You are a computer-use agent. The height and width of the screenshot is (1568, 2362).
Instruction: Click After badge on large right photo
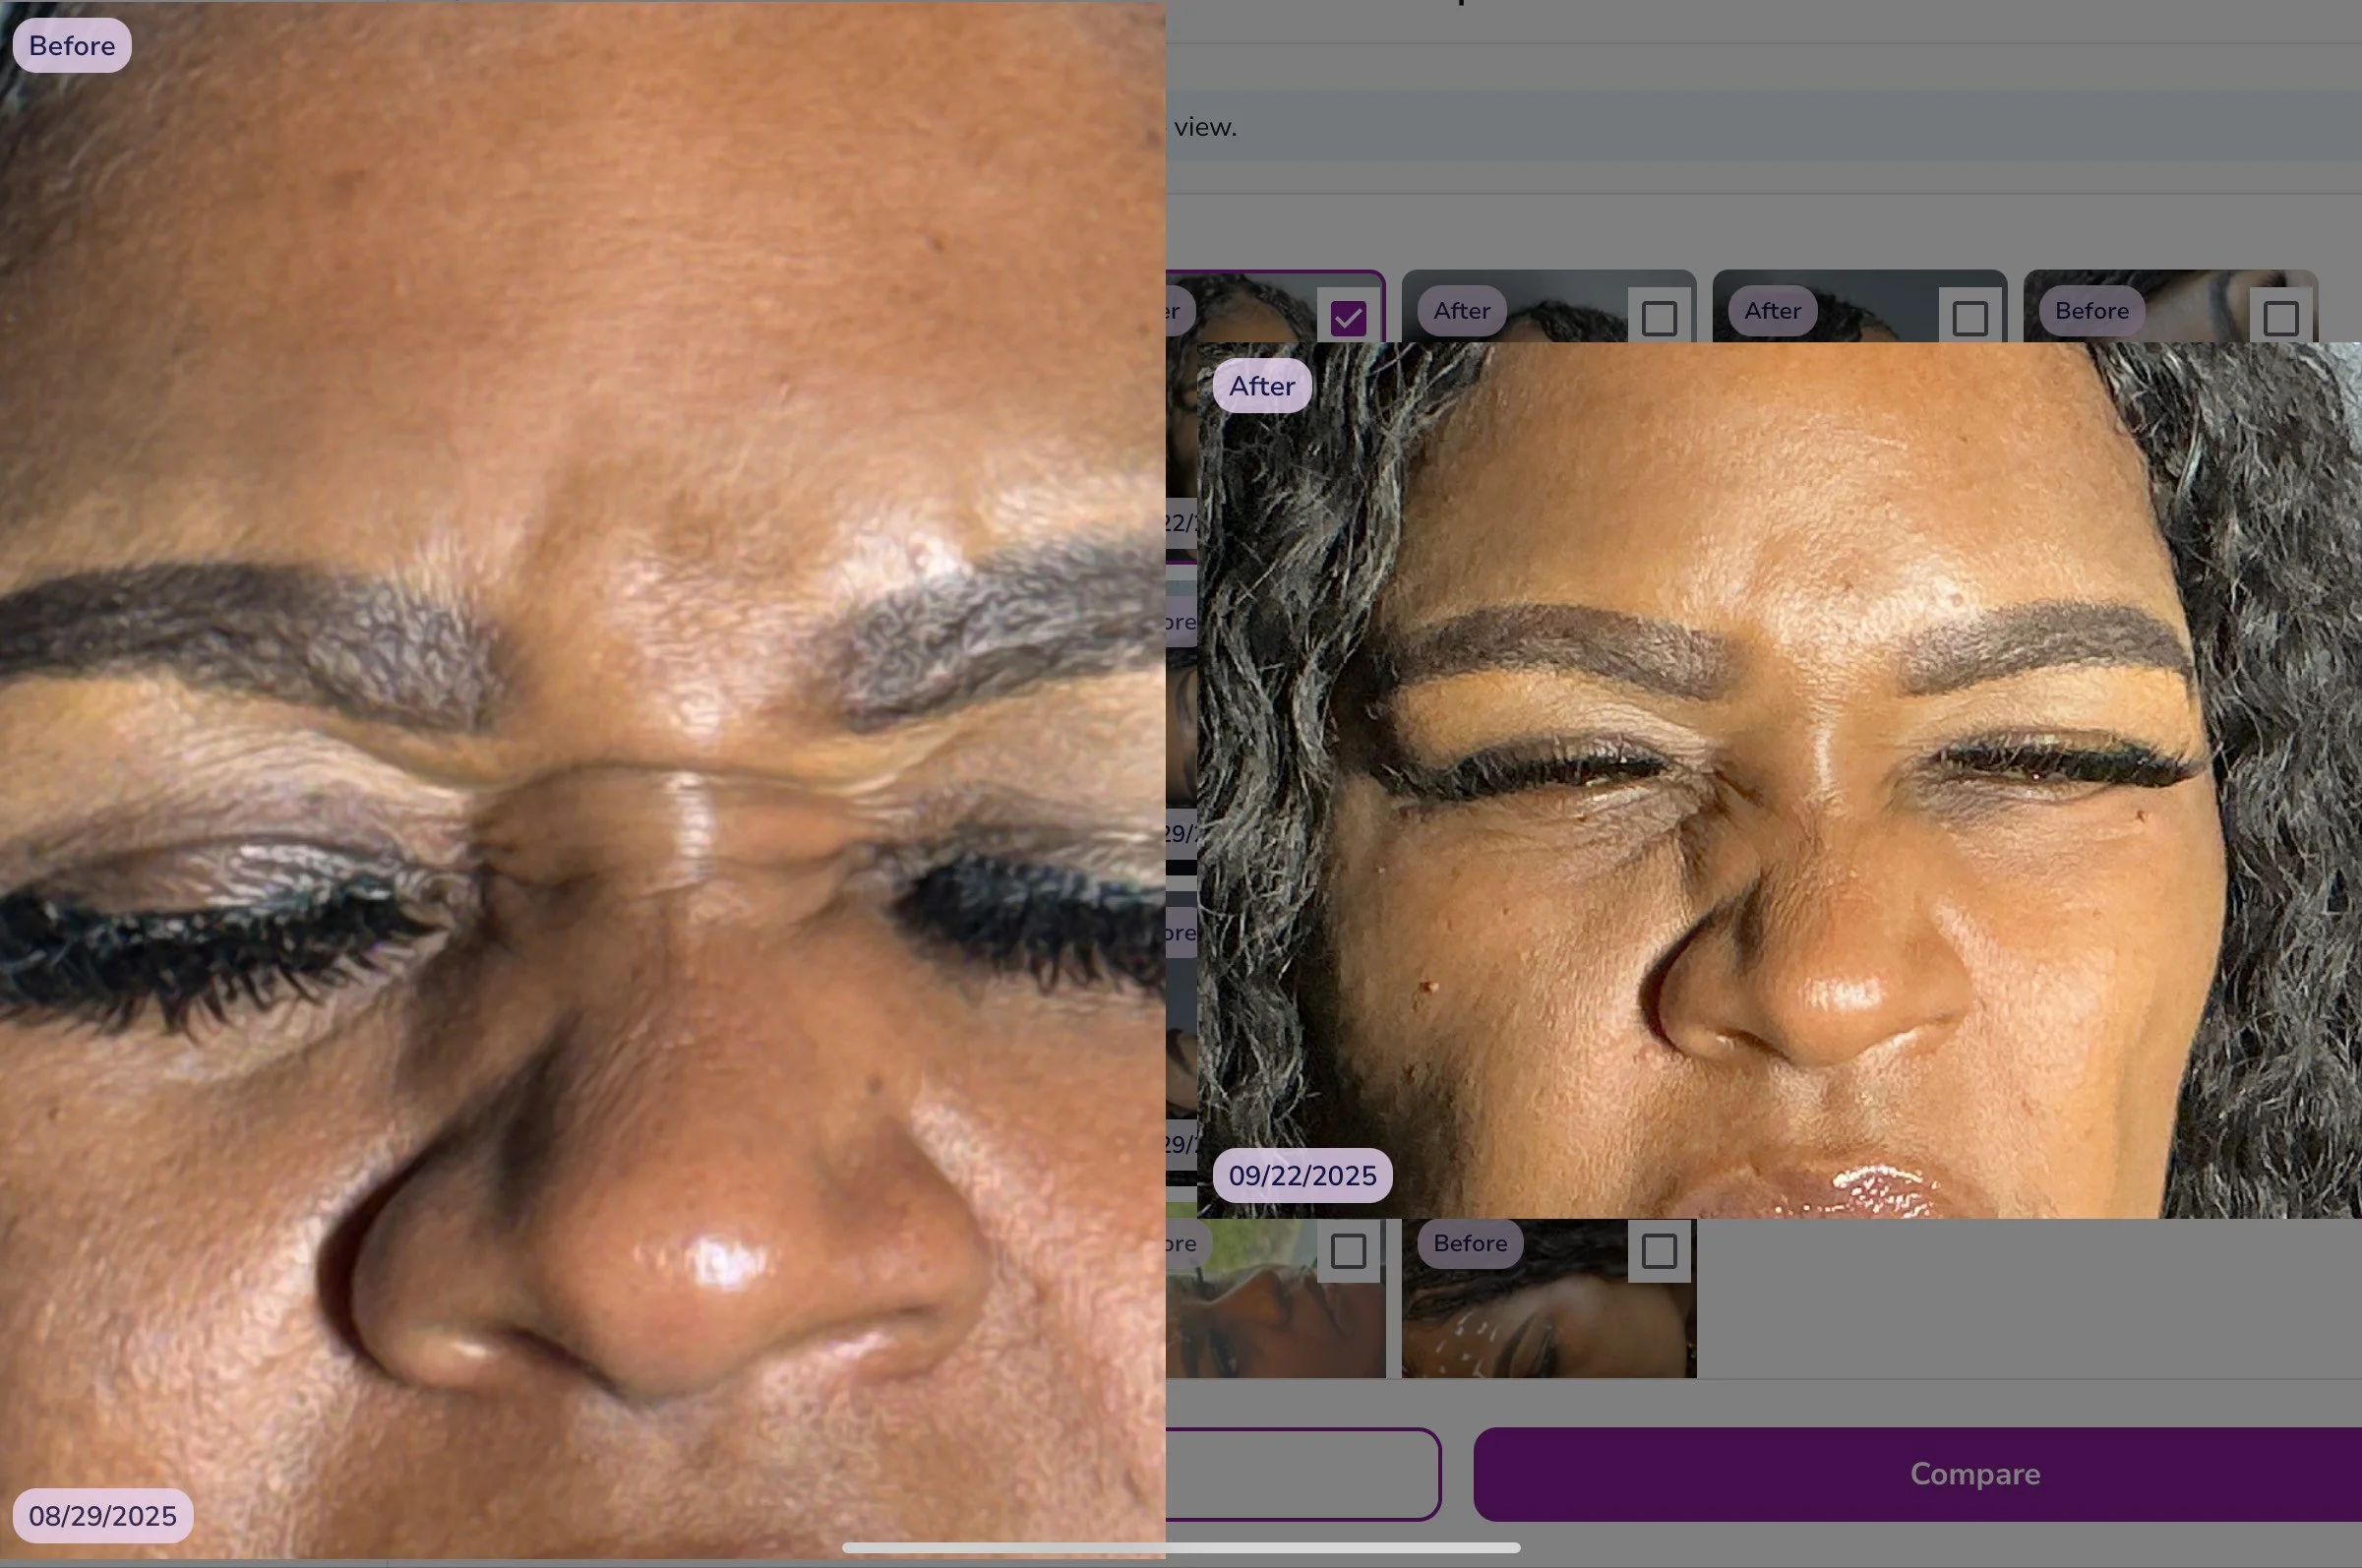pyautogui.click(x=1262, y=386)
